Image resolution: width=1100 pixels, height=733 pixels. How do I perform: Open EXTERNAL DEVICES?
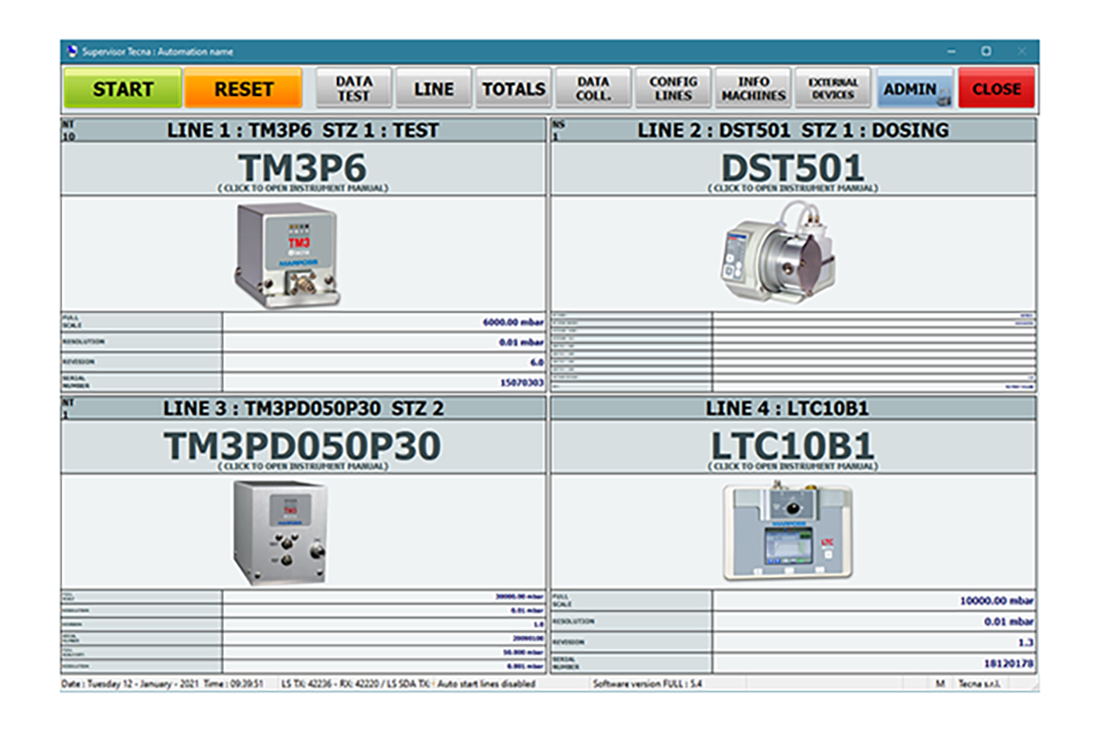(833, 88)
